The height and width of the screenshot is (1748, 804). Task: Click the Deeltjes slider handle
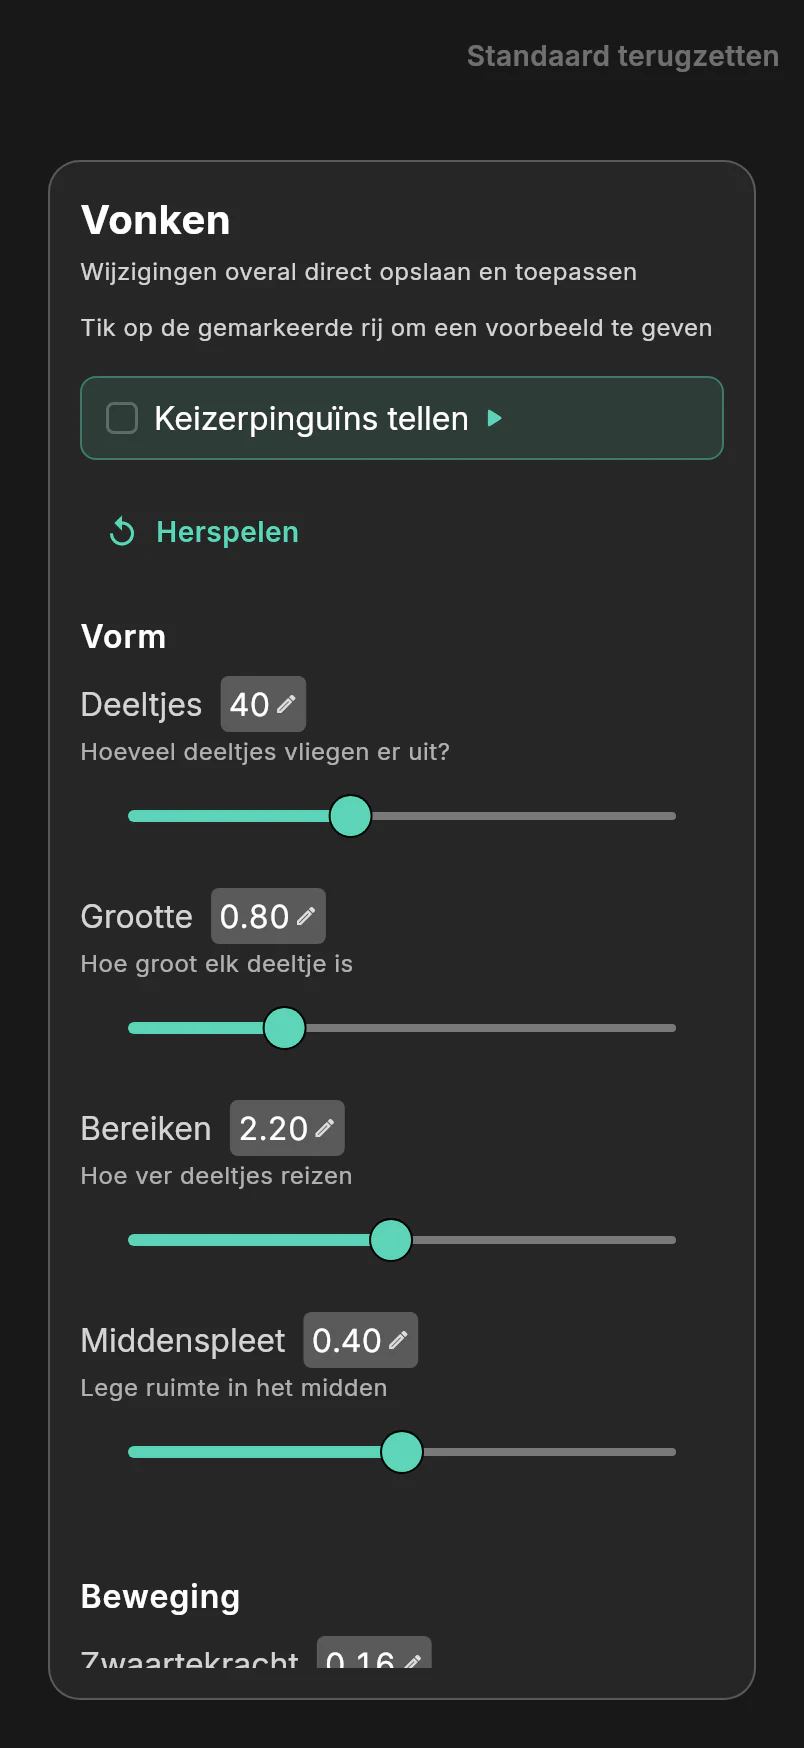(351, 816)
